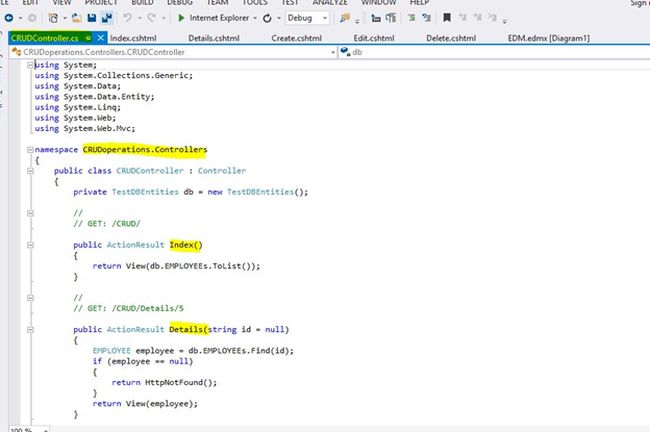Click the Save All icon
Screen dimensions: 650x432
pyautogui.click(x=107, y=18)
